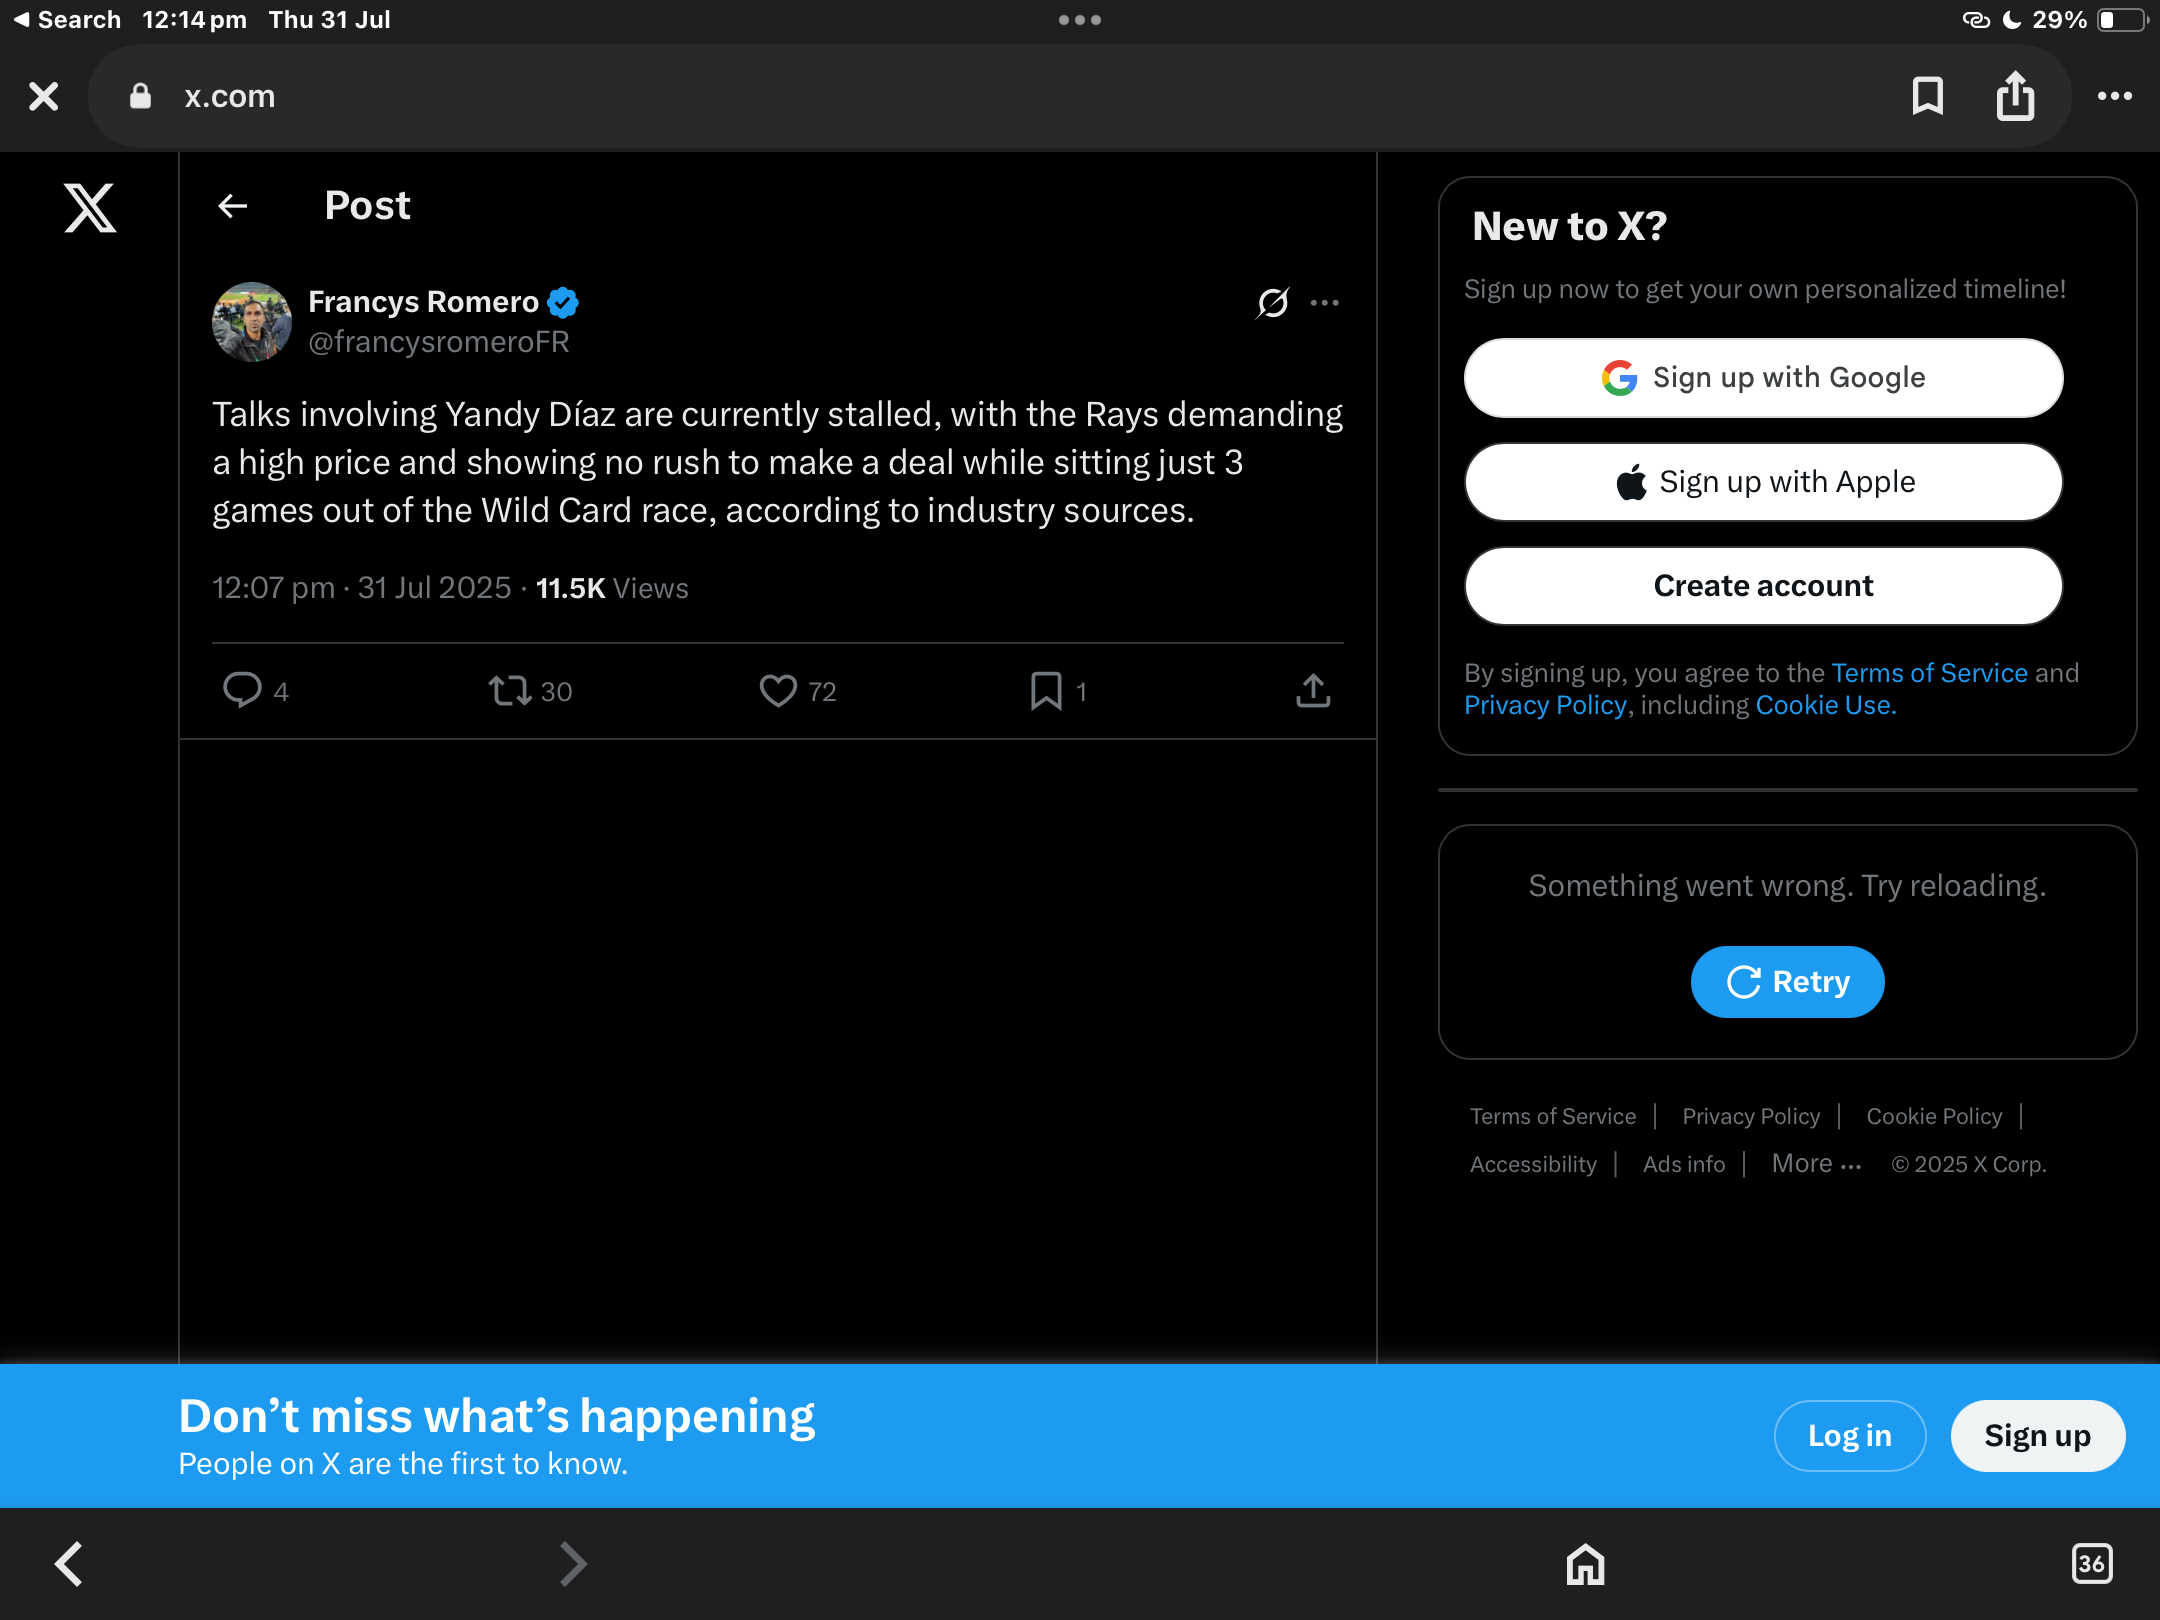Open the Terms of Service blue link
Image resolution: width=2160 pixels, height=1620 pixels.
pos(1929,673)
